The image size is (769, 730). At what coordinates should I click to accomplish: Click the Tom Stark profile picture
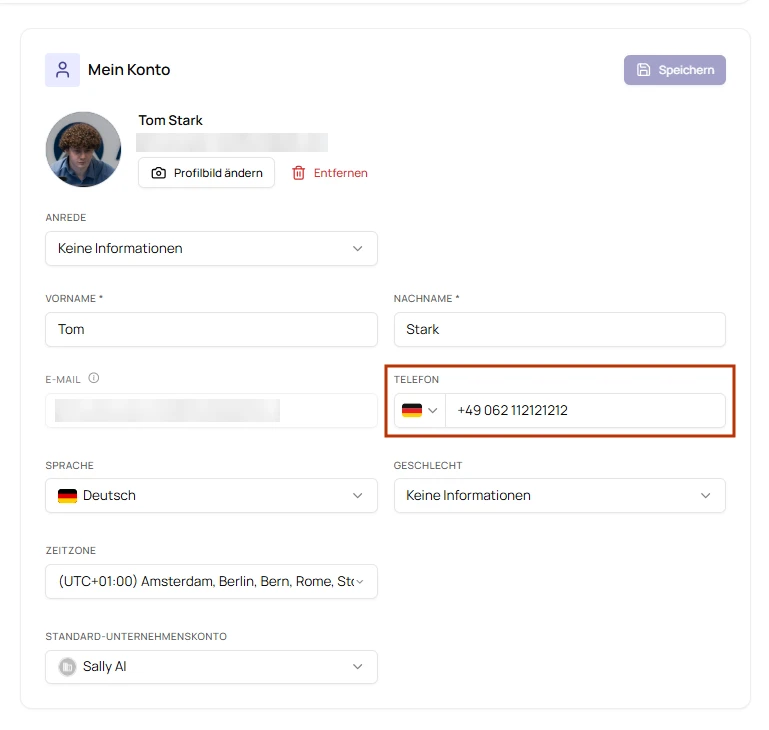click(x=83, y=150)
